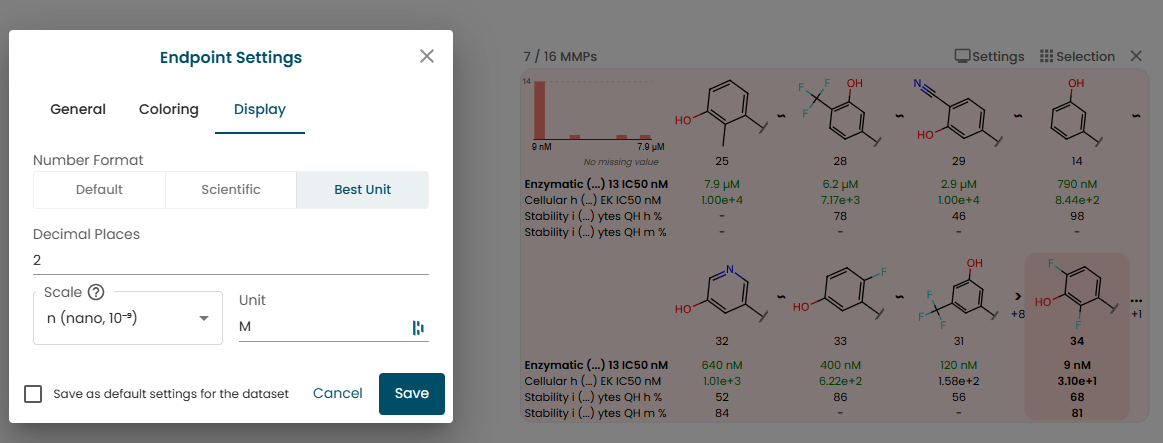The height and width of the screenshot is (443, 1163).
Task: Click the No missing value label
Action: [x=621, y=162]
